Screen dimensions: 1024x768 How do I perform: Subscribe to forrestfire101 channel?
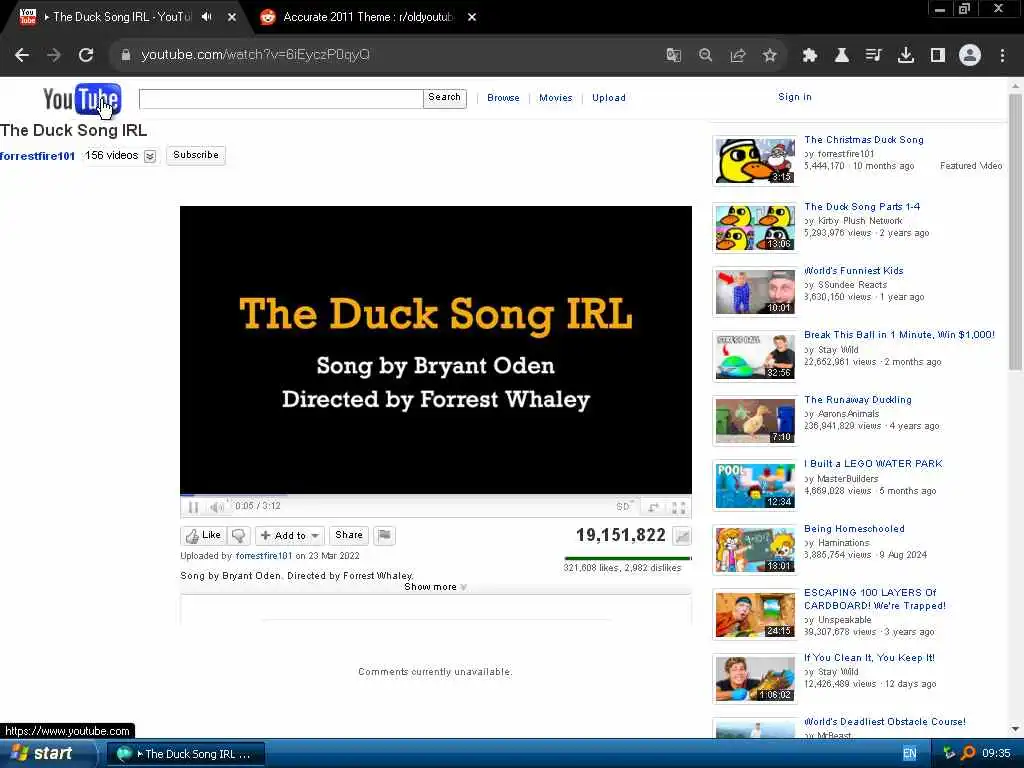coord(196,155)
